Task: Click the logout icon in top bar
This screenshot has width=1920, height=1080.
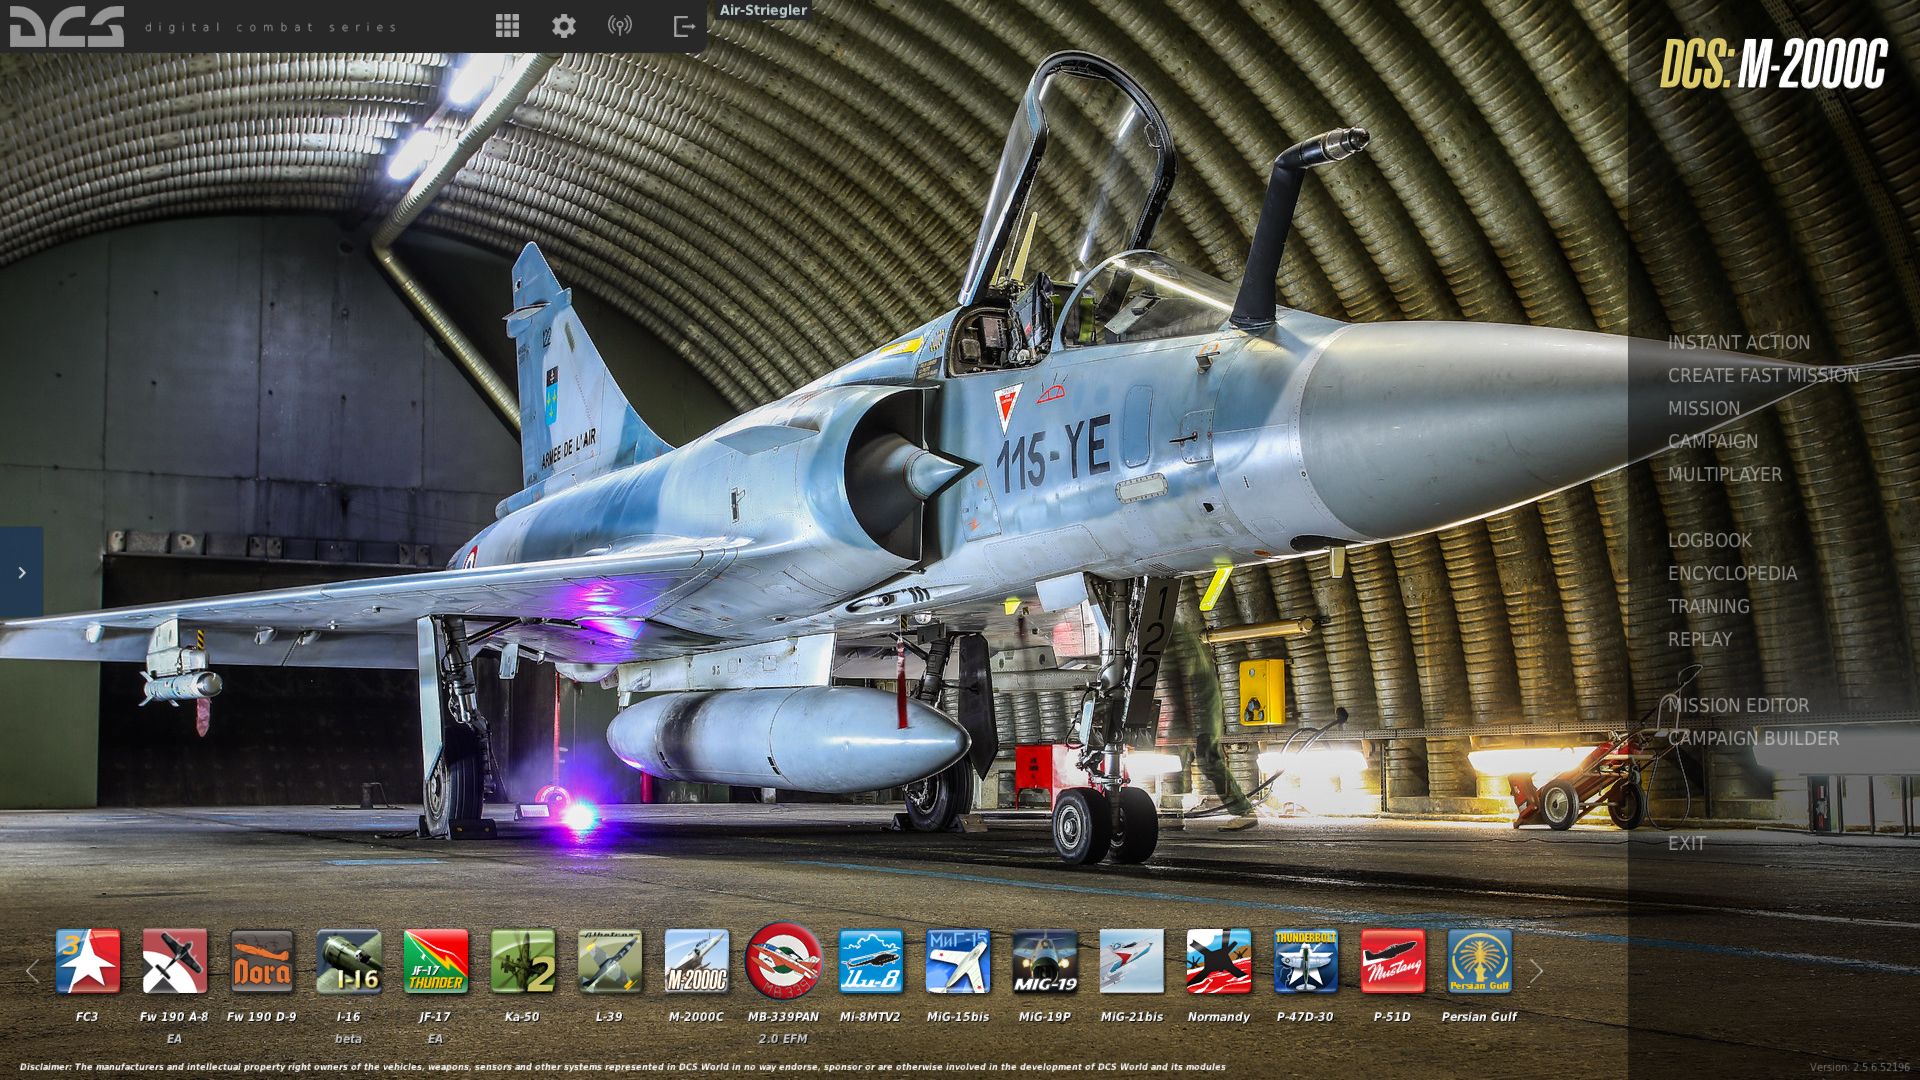Action: pyautogui.click(x=684, y=26)
